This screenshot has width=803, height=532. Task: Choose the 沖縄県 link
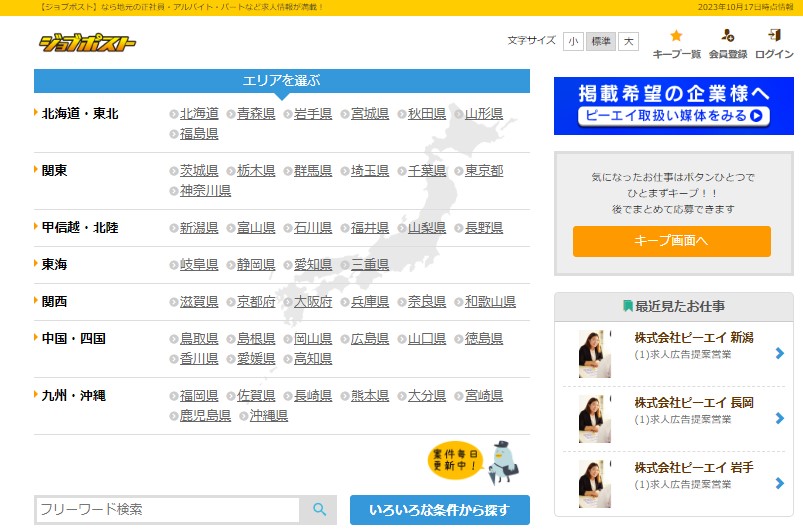click(268, 415)
